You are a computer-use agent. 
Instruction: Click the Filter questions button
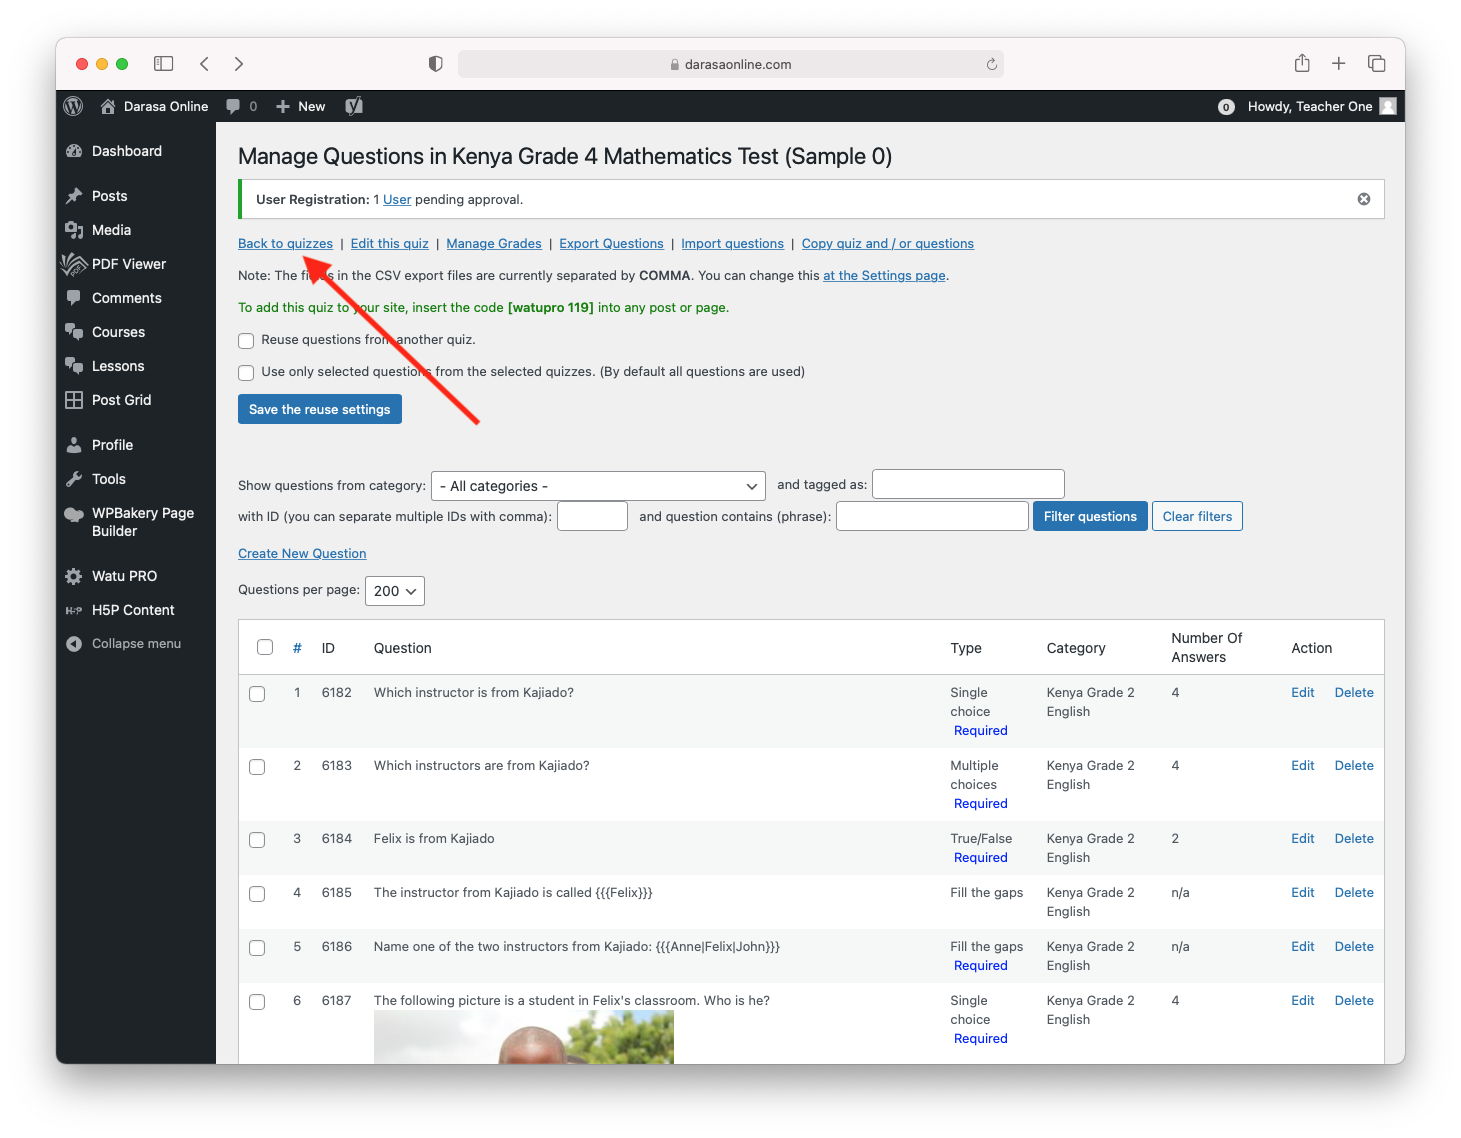coord(1090,516)
